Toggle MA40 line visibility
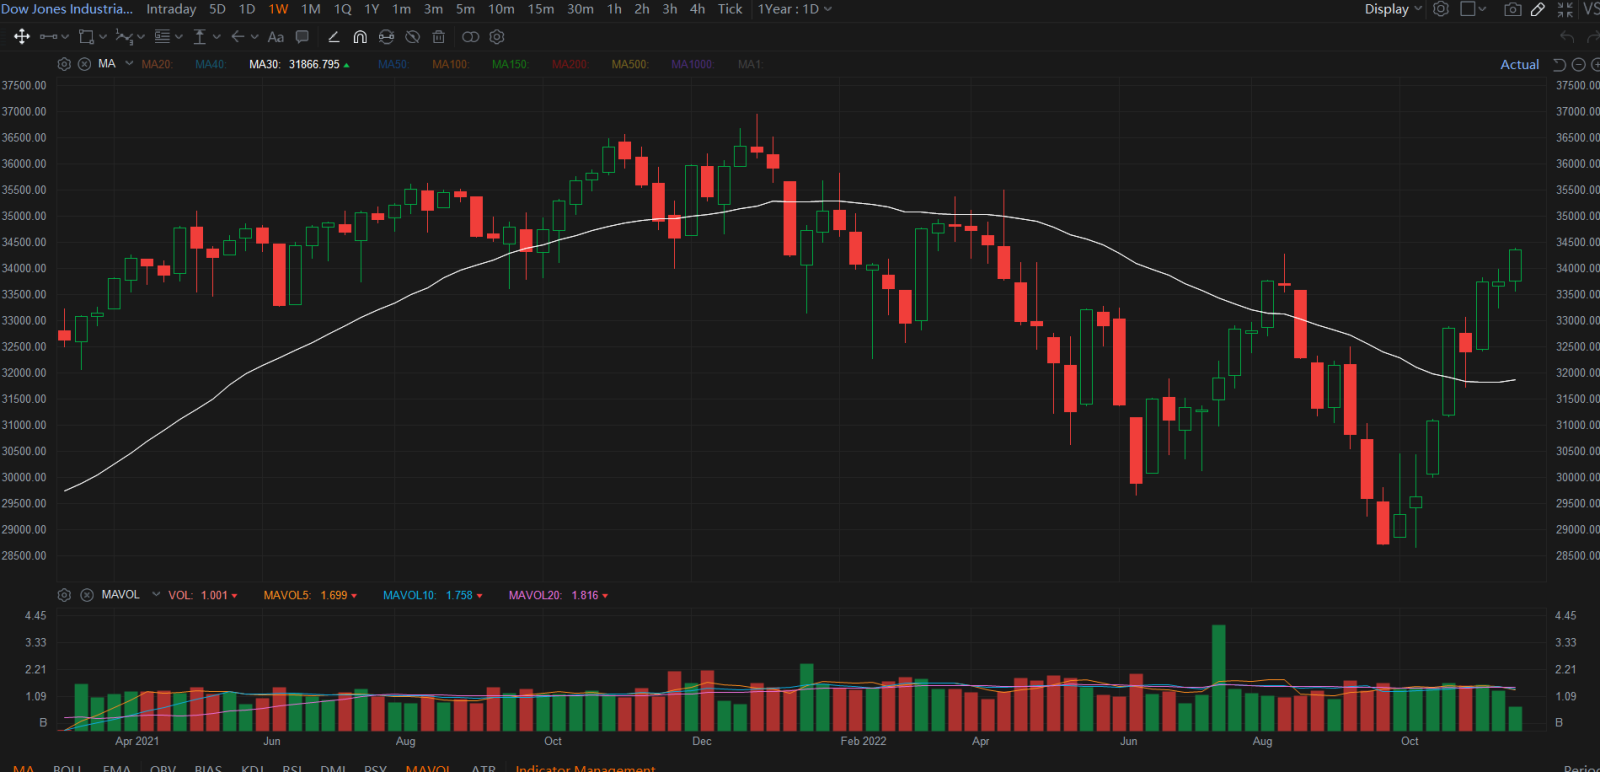This screenshot has height=772, width=1600. pyautogui.click(x=211, y=64)
